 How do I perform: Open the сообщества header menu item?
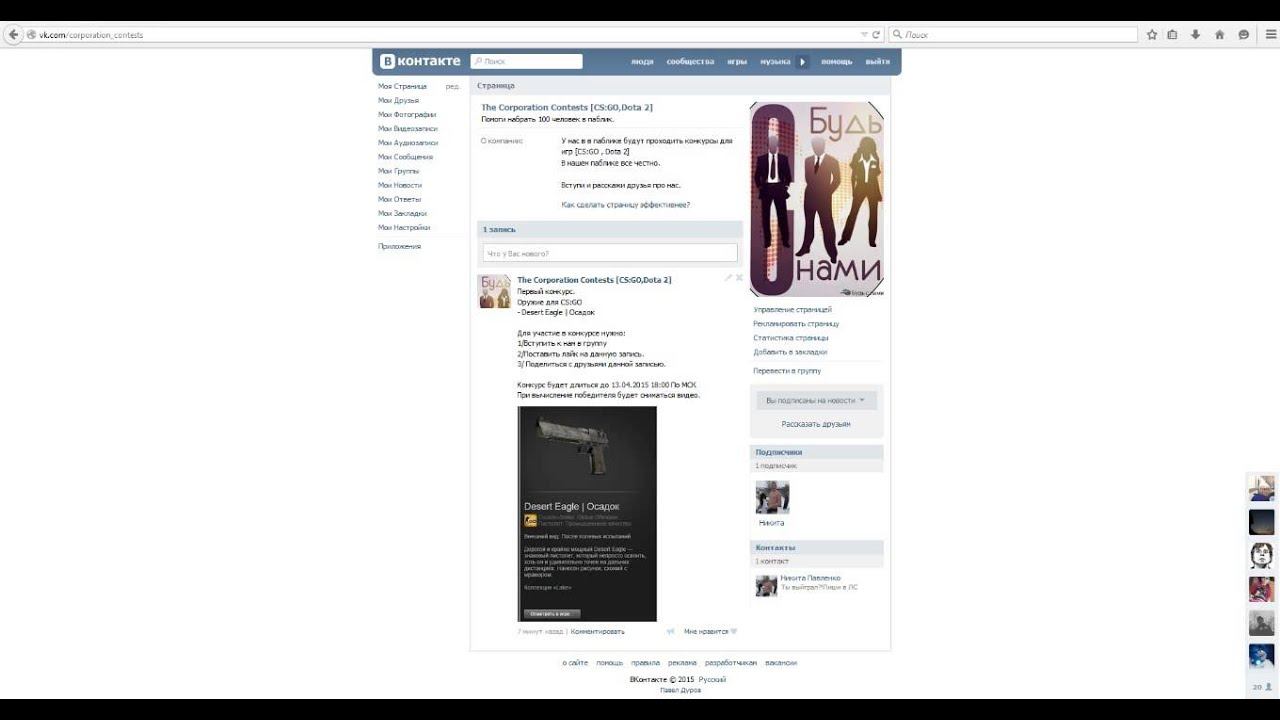click(690, 61)
